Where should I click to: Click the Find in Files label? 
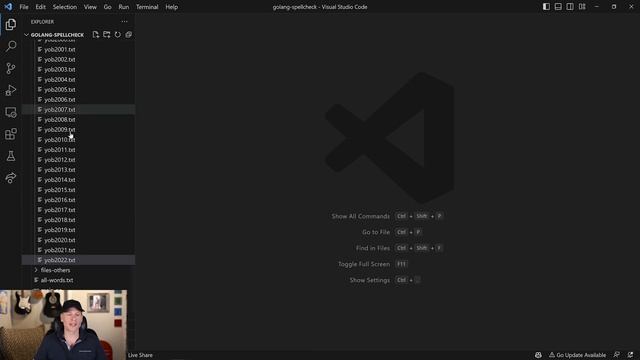[373, 248]
